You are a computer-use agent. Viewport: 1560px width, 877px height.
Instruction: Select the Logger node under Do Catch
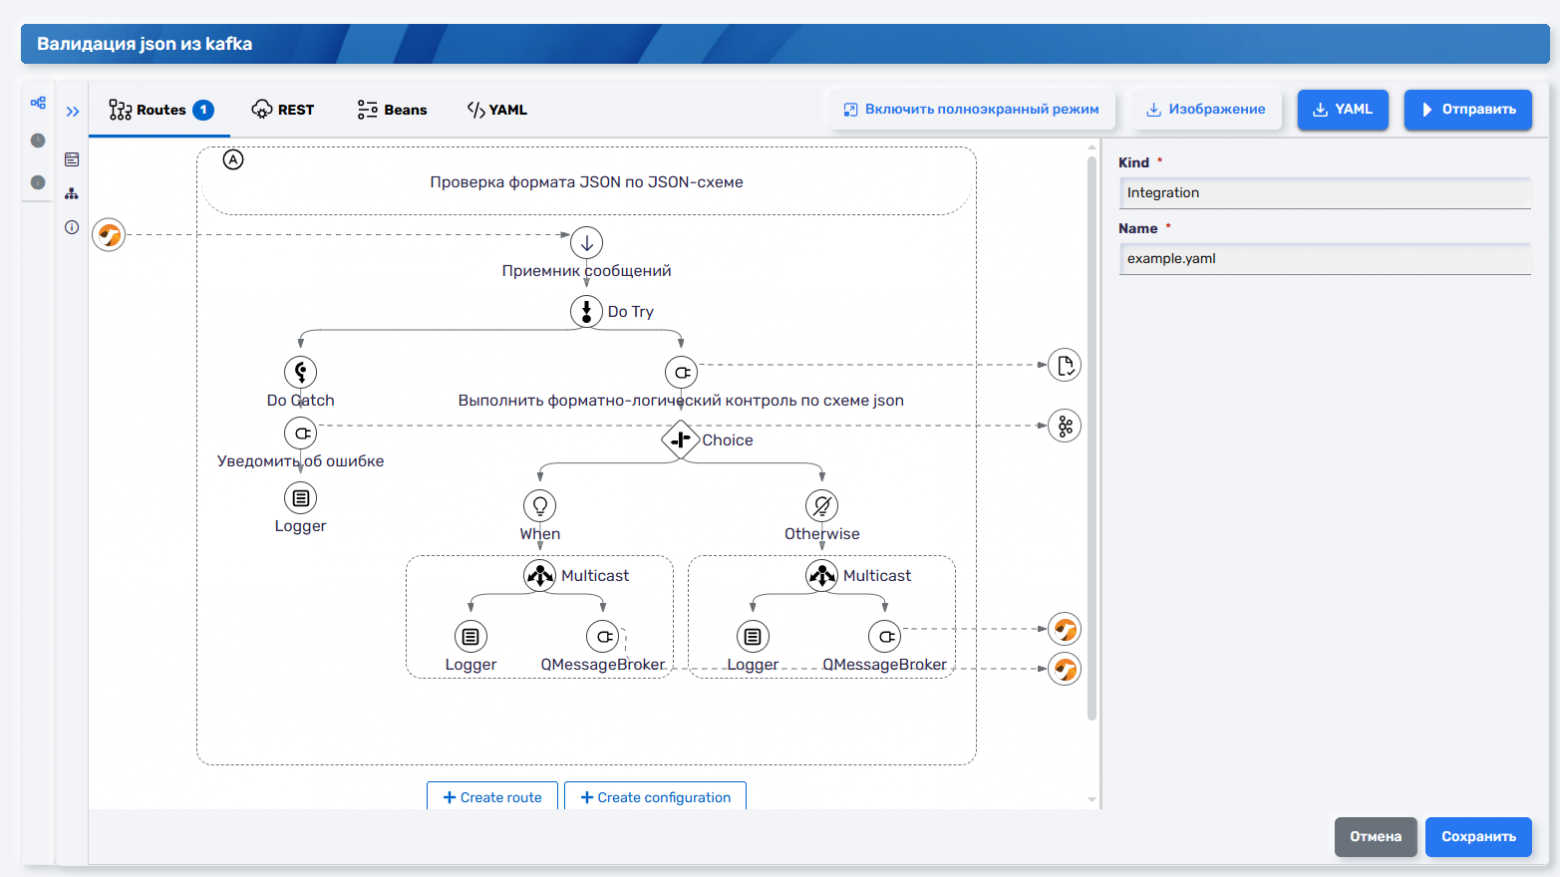pos(301,498)
